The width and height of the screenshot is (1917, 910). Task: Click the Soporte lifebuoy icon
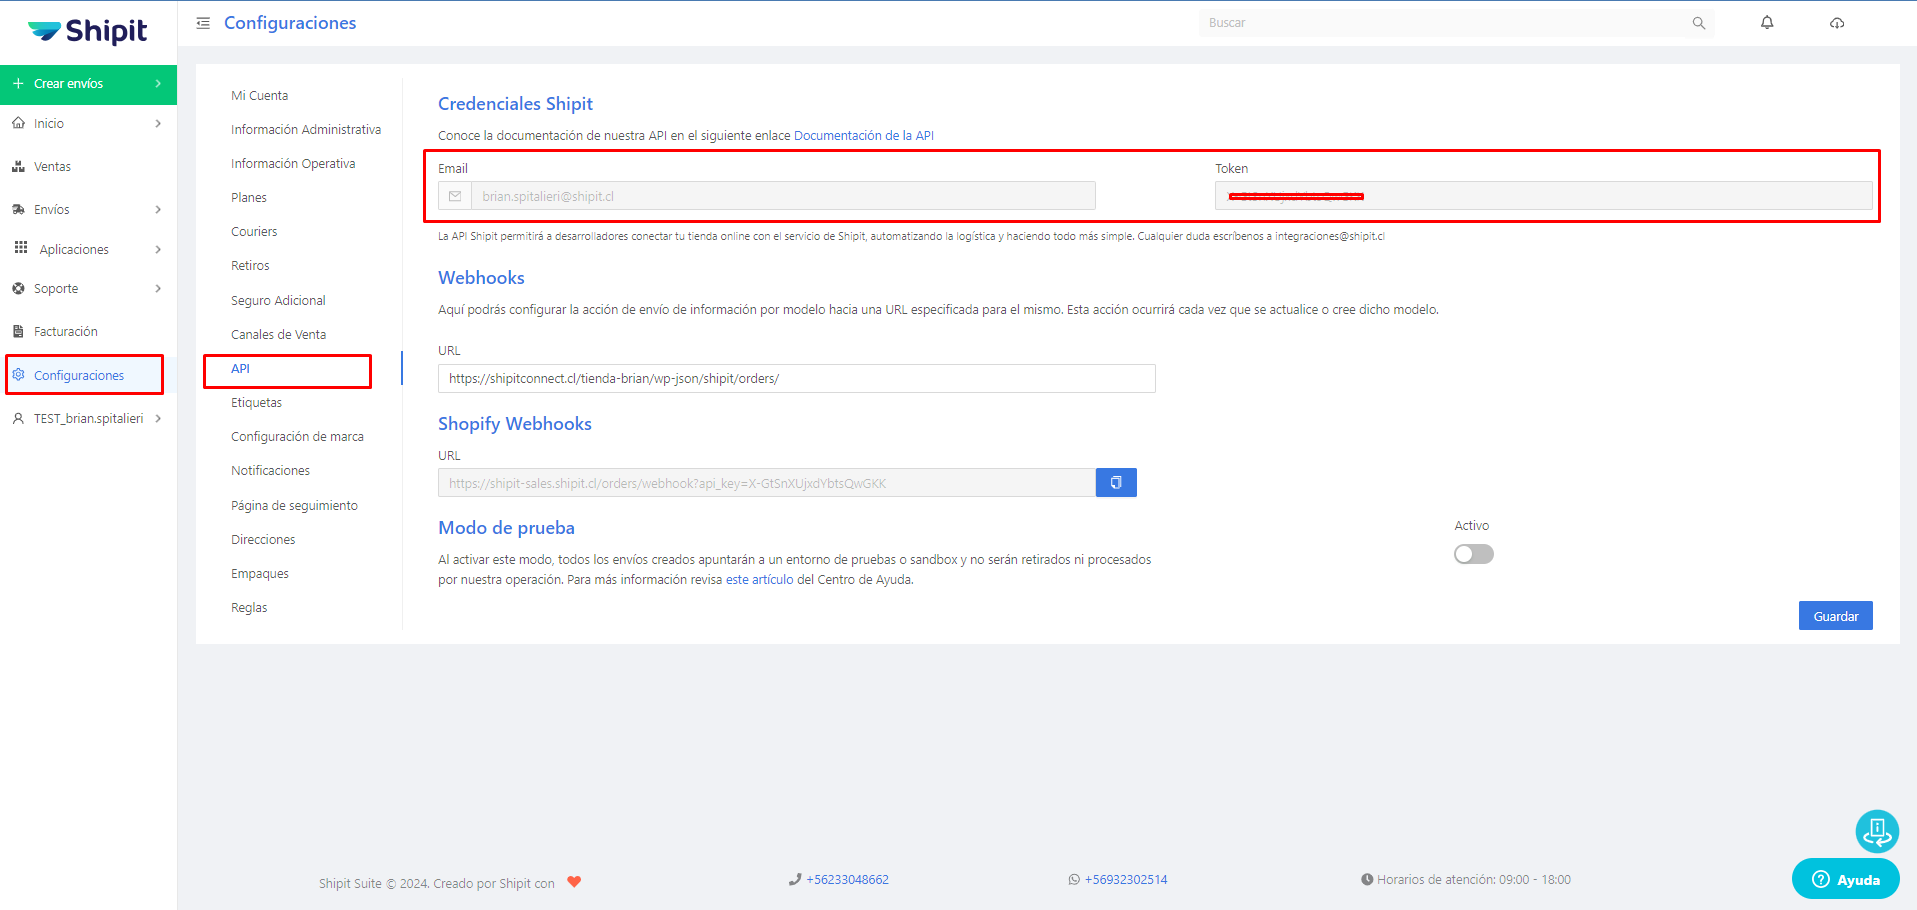point(18,288)
